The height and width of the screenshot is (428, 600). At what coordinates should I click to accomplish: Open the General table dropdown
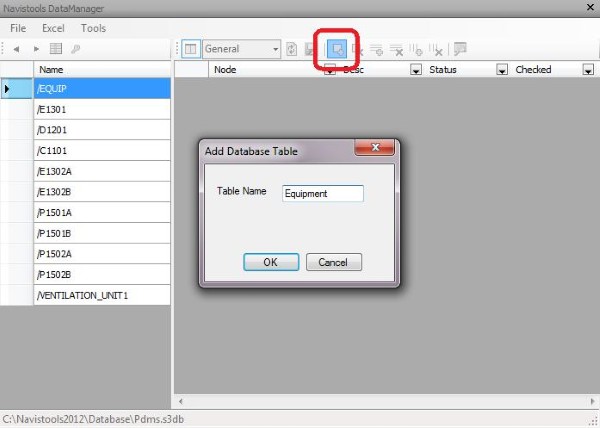[275, 49]
